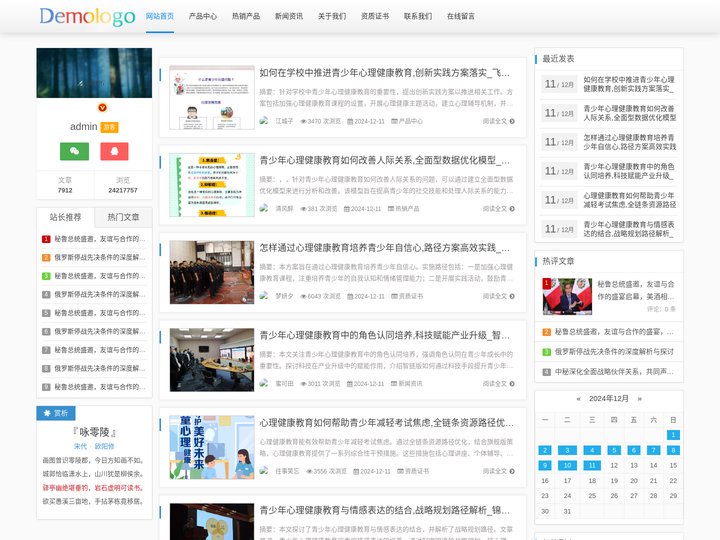Image resolution: width=720 pixels, height=540 pixels.
Task: Open 关于我们 navigation item
Action: (x=332, y=16)
